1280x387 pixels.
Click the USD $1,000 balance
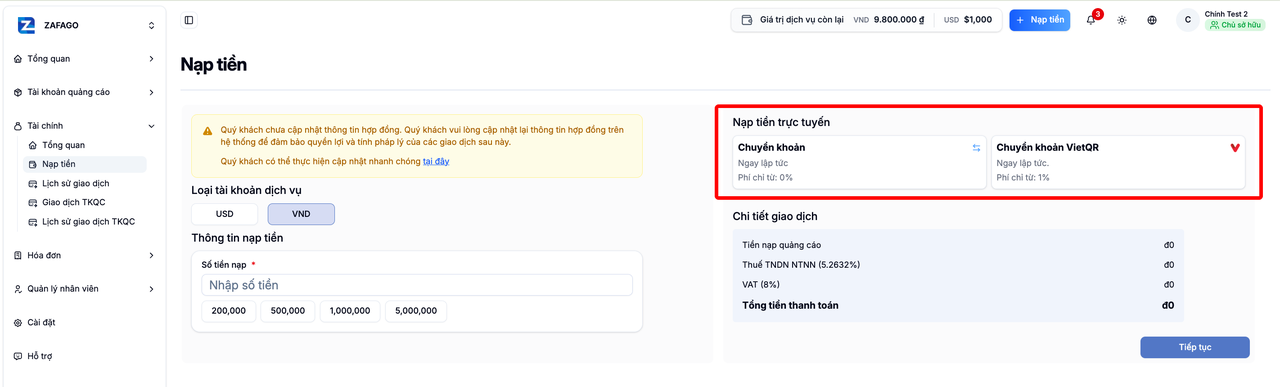[x=968, y=20]
